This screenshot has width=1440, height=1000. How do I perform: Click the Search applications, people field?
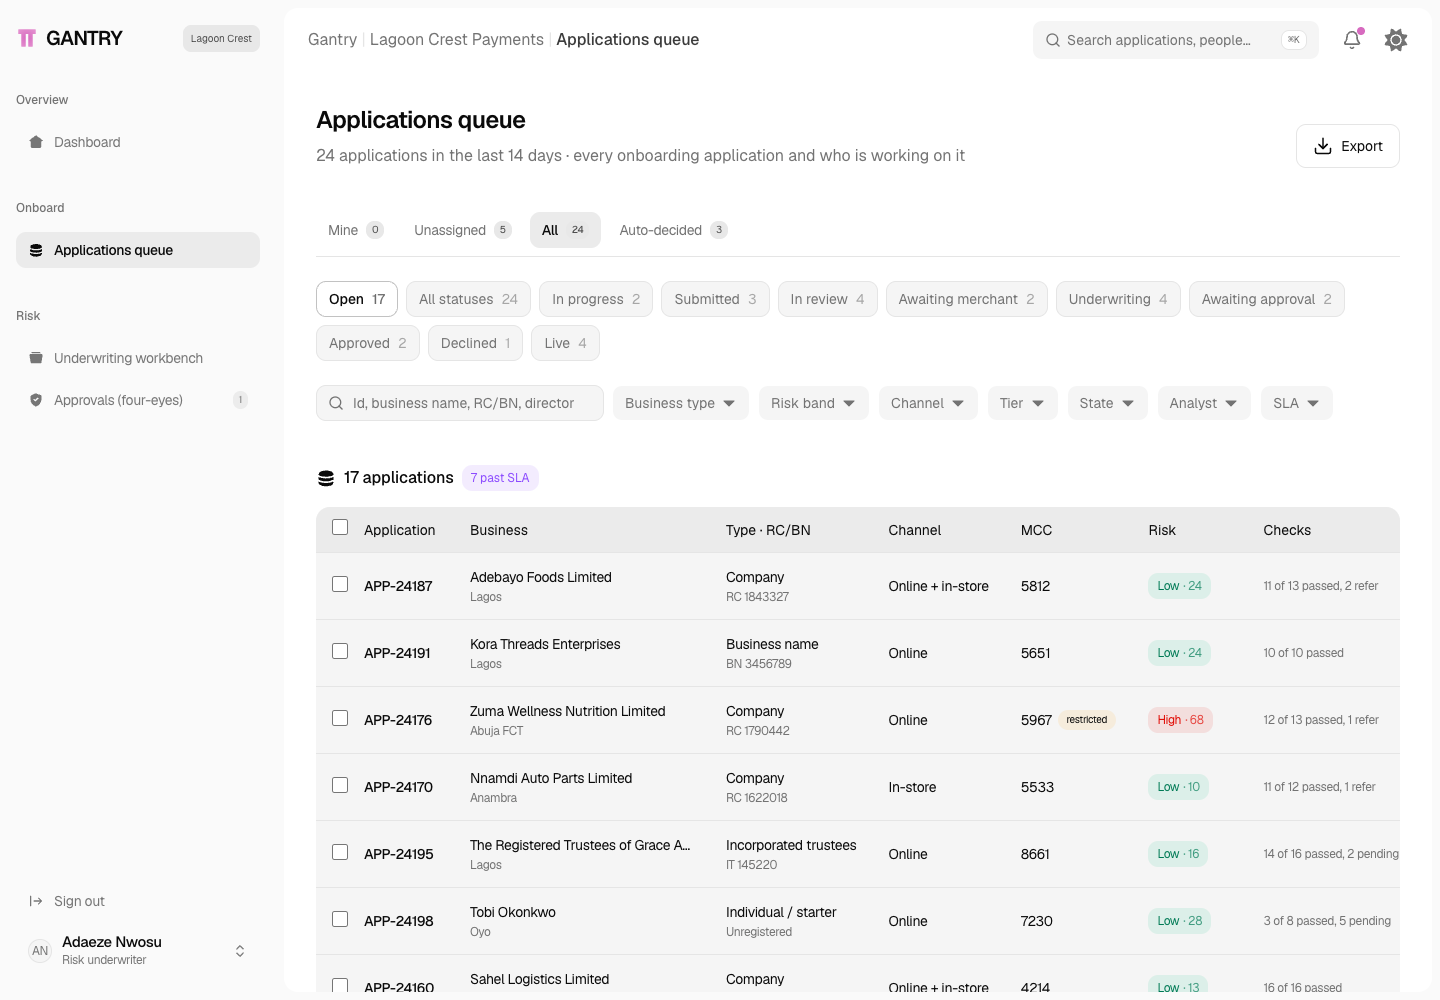[x=1176, y=40]
